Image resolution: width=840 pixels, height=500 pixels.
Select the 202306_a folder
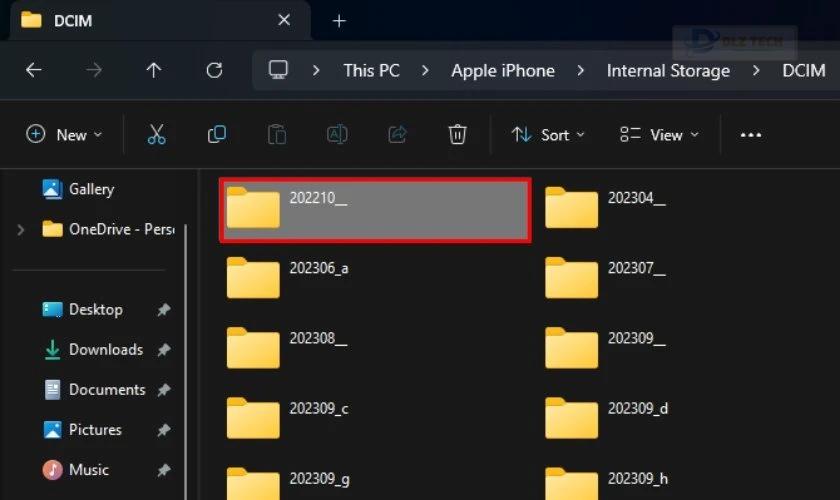pyautogui.click(x=288, y=278)
